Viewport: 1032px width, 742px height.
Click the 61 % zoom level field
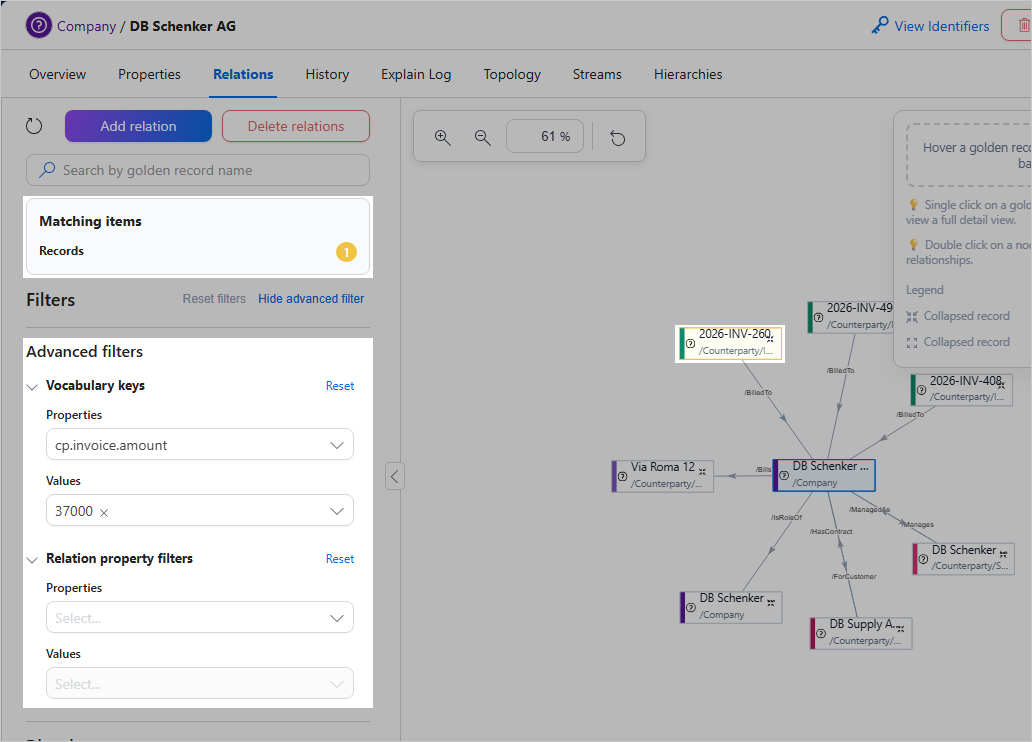(545, 136)
